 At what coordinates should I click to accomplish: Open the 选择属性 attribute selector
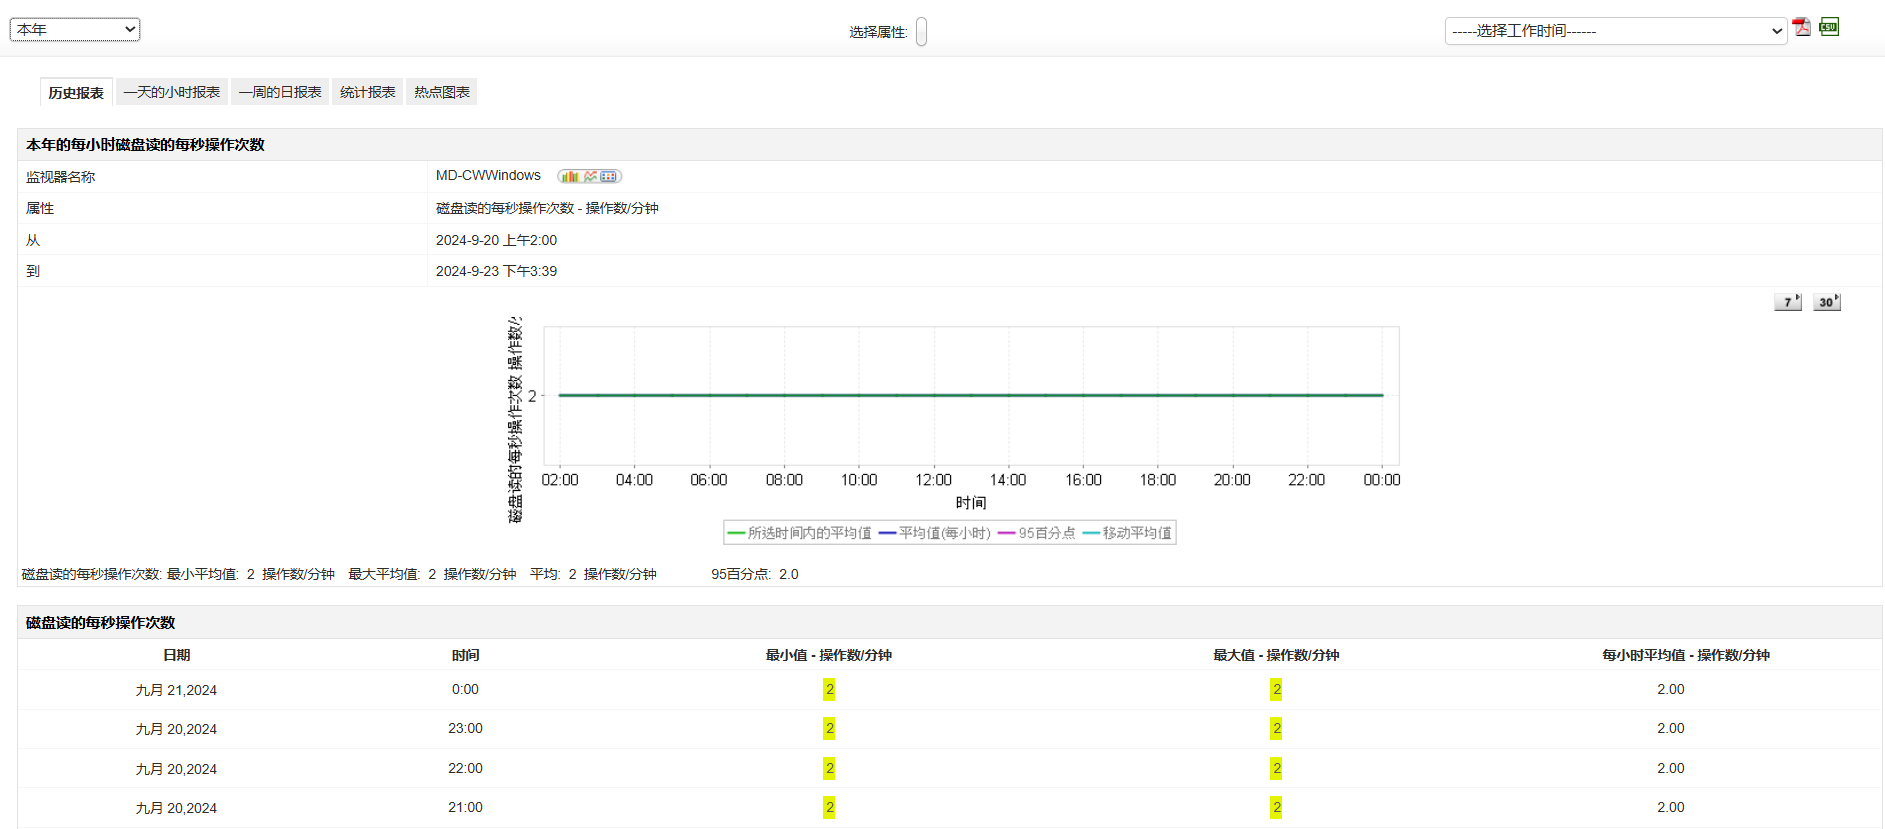coord(921,32)
